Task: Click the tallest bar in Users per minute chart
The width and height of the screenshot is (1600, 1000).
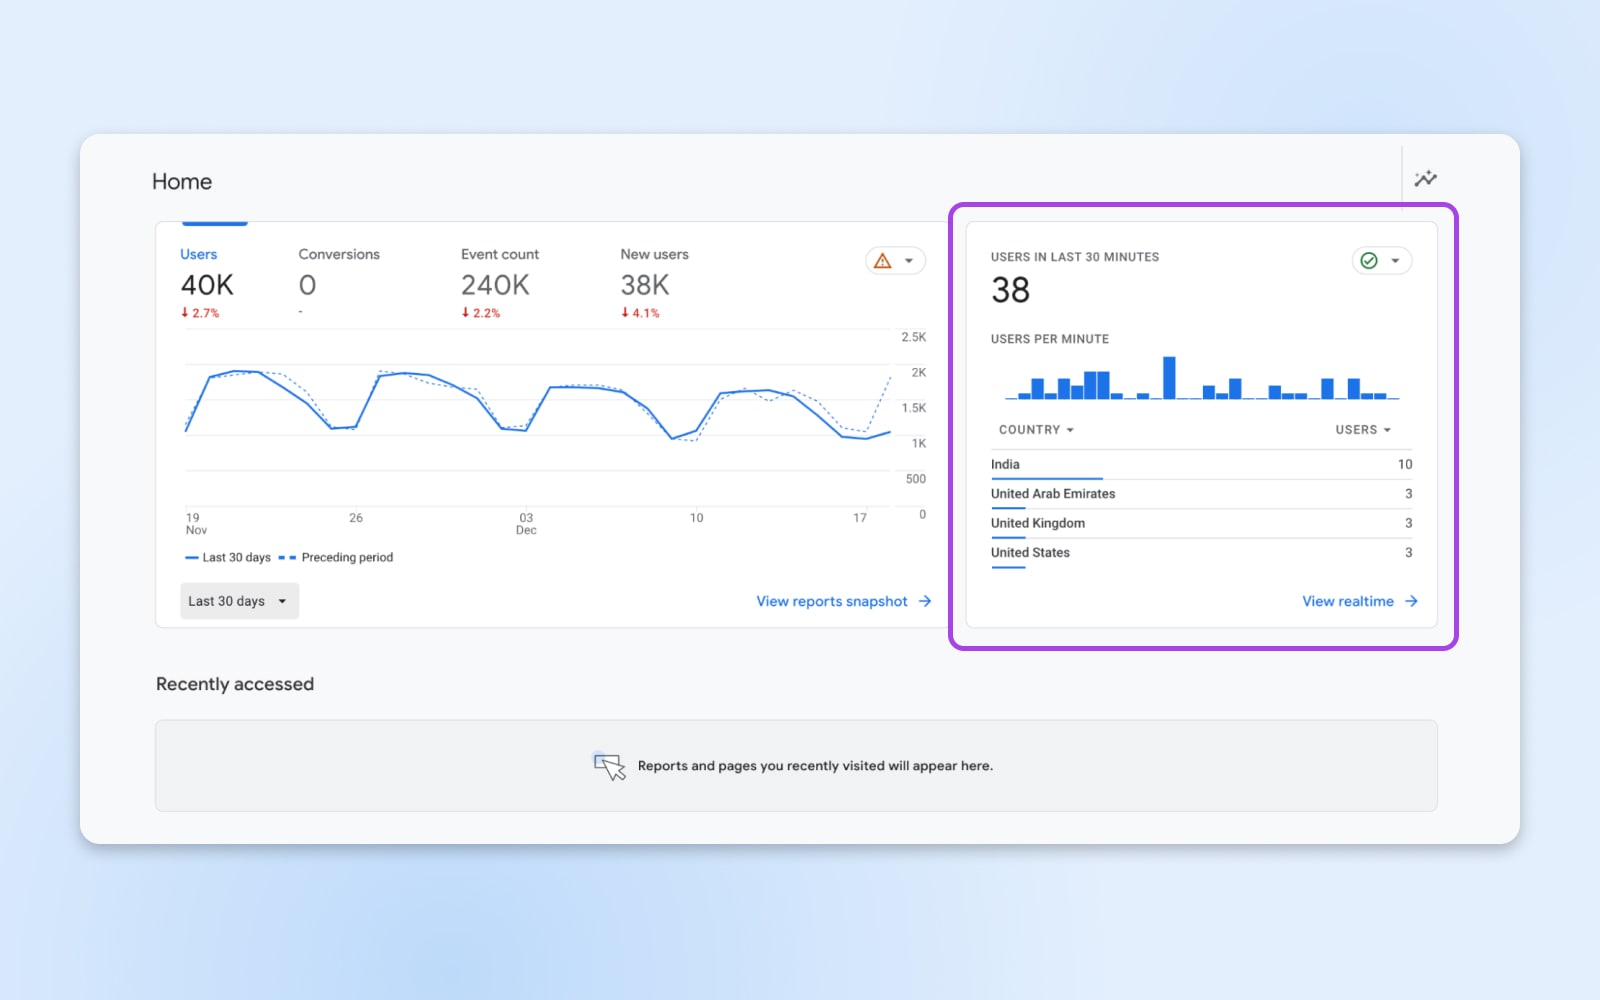Action: click(x=1169, y=375)
